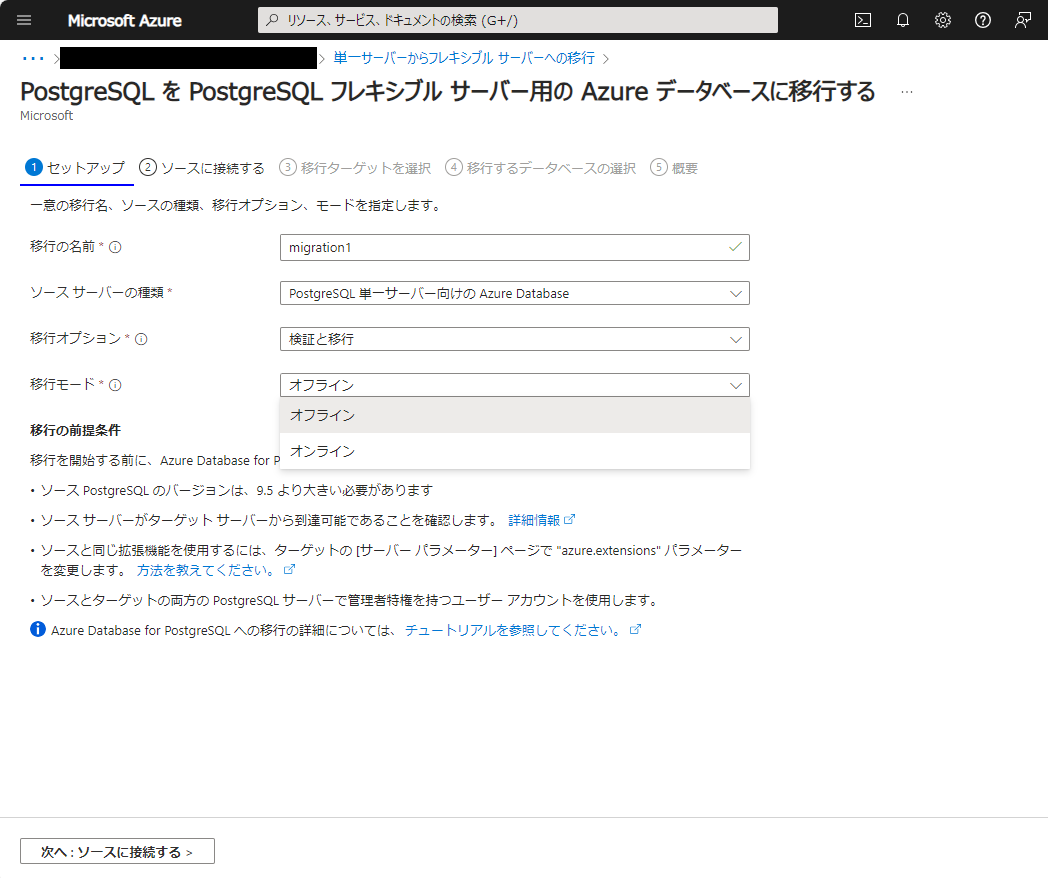Open Cloud Shell from the top bar
The image size is (1048, 878).
pos(863,20)
